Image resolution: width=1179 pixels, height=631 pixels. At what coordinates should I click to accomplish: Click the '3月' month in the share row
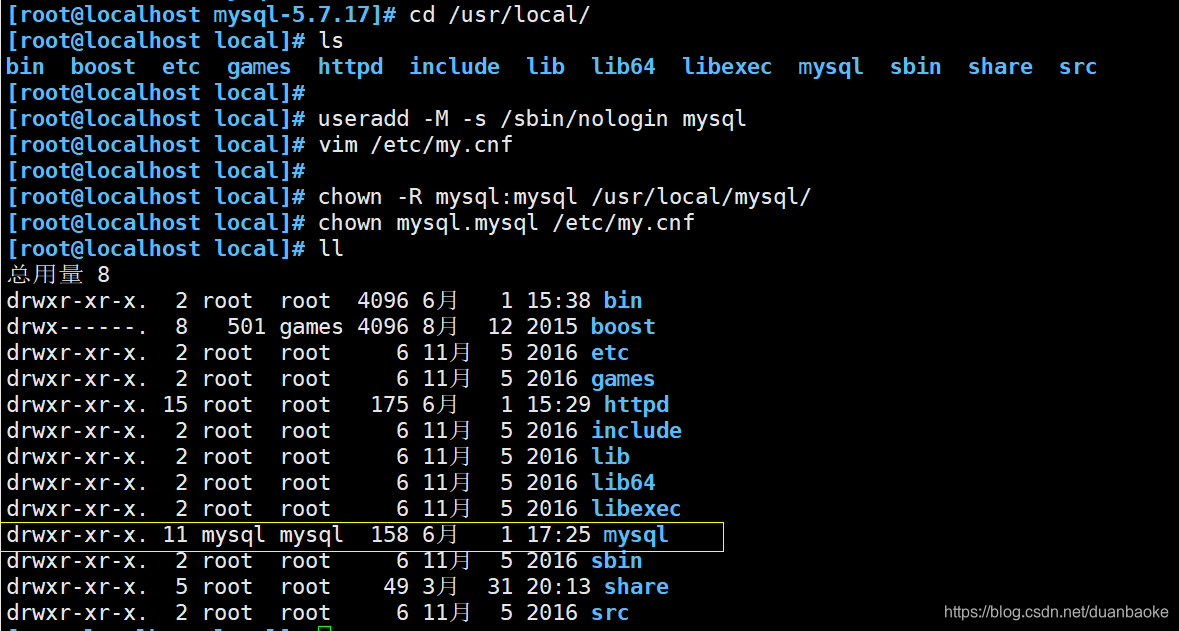click(440, 587)
